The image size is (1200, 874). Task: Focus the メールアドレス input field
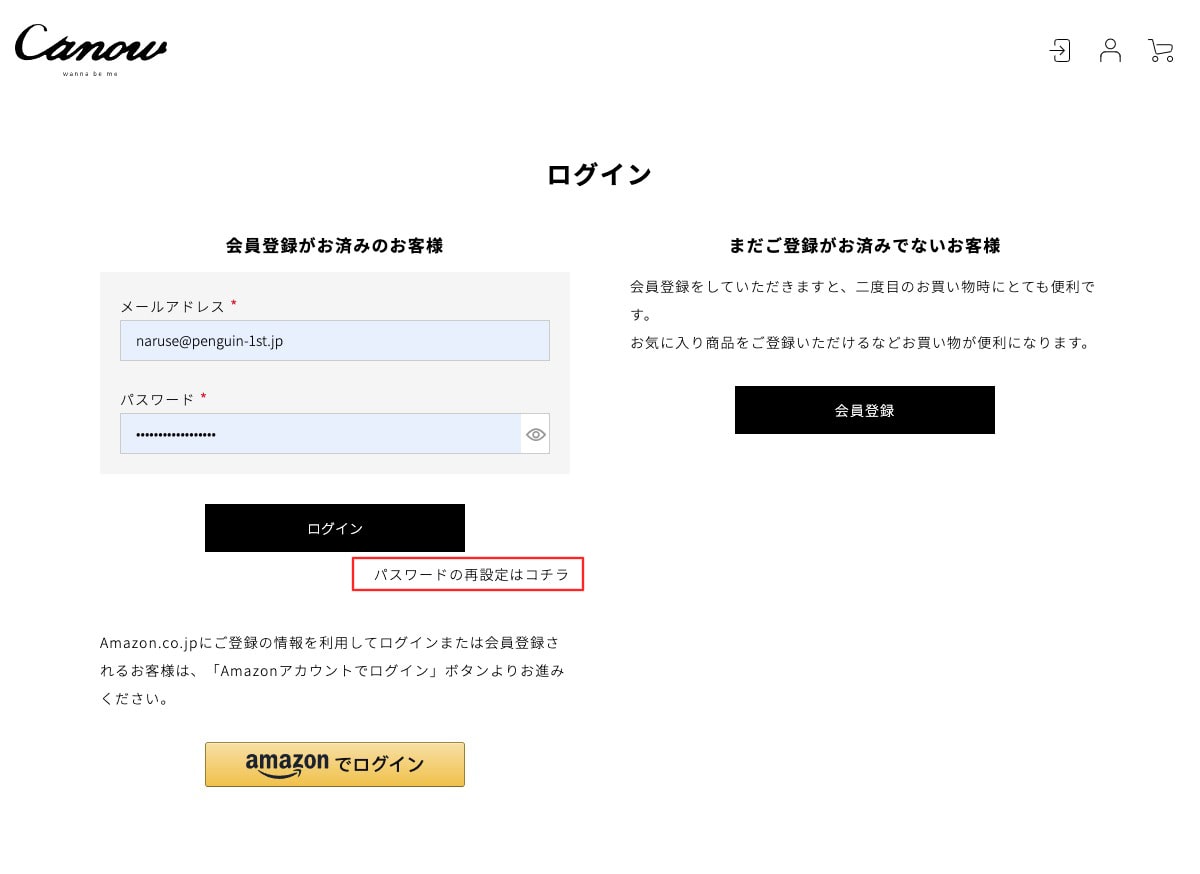(335, 341)
